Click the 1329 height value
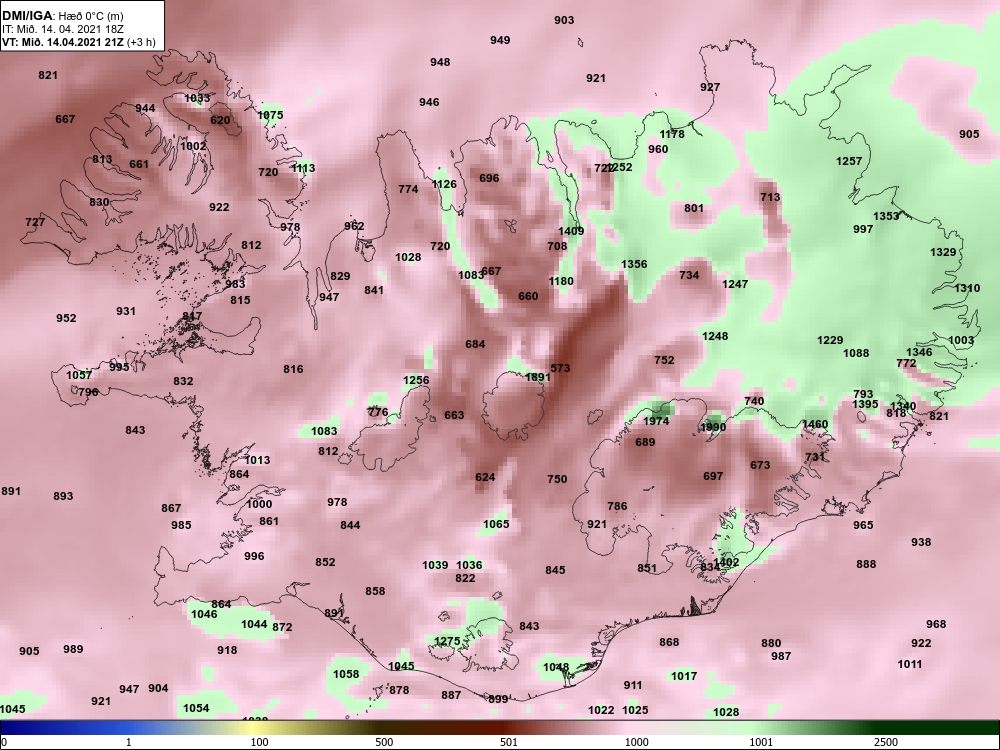Image resolution: width=1000 pixels, height=750 pixels. pos(943,252)
